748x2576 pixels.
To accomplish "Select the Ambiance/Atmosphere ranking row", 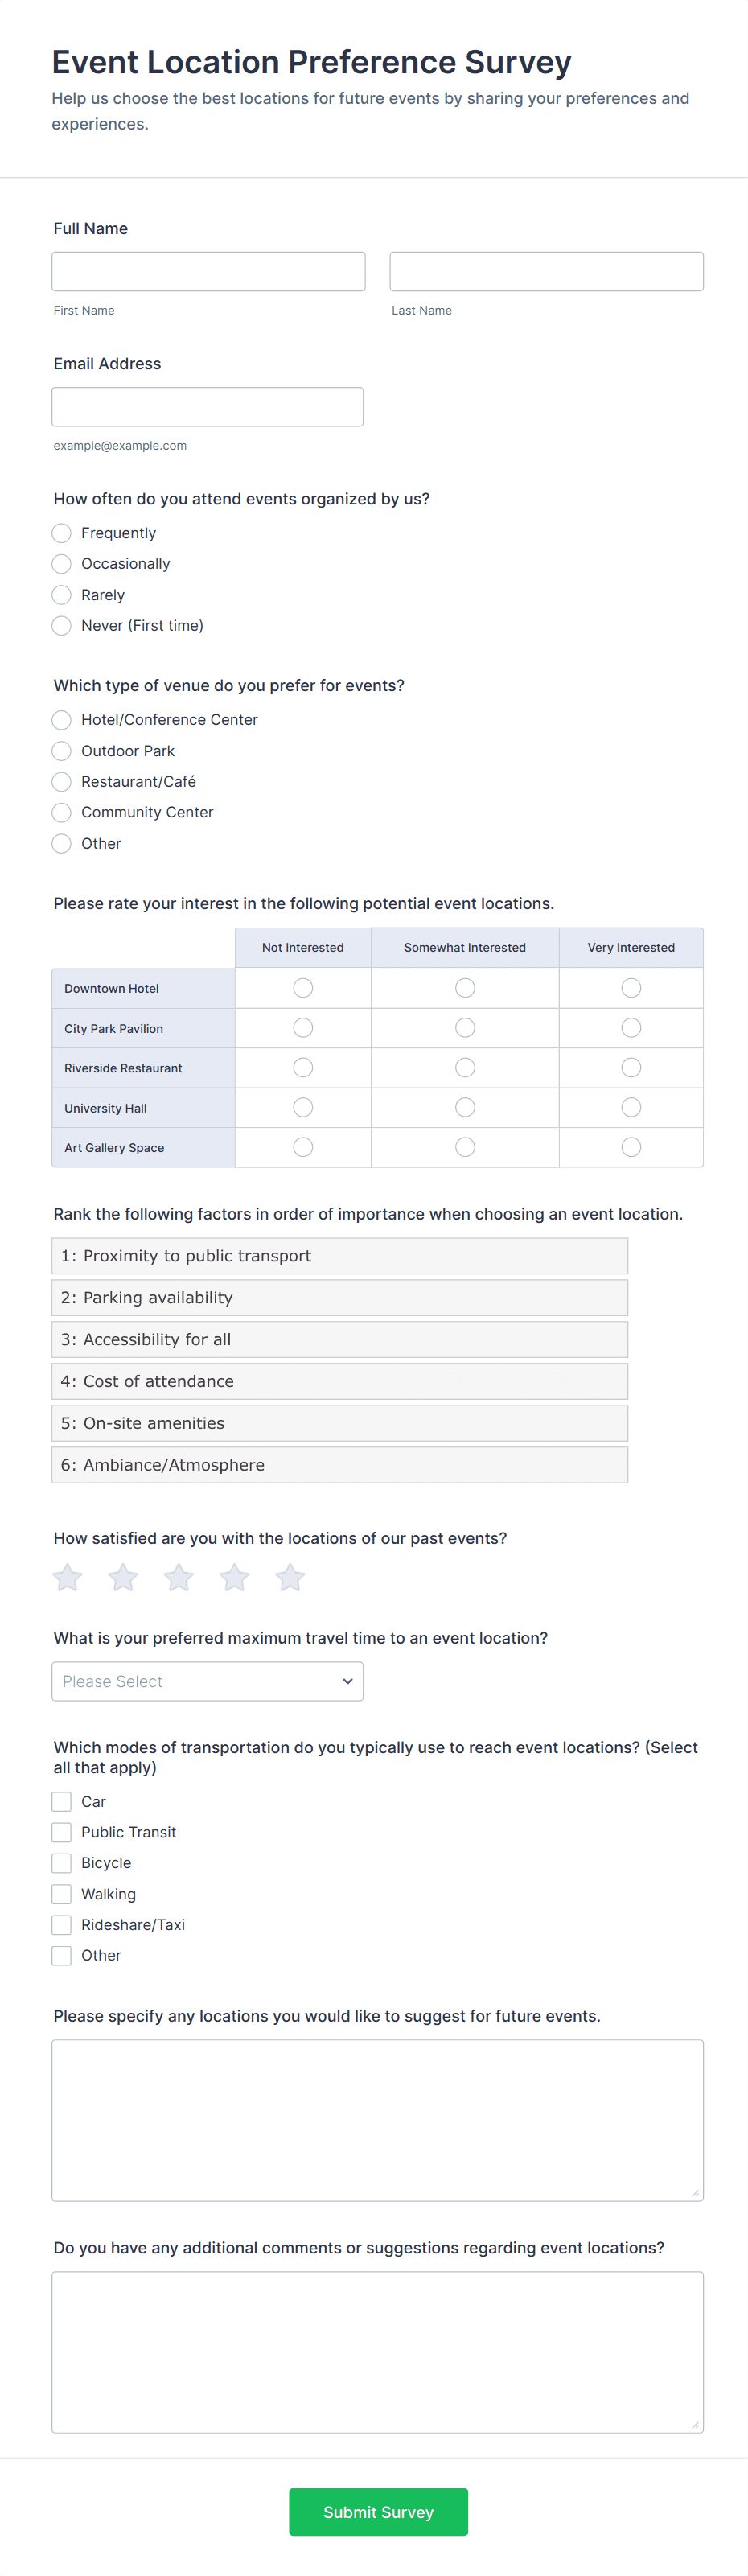I will coord(340,1465).
